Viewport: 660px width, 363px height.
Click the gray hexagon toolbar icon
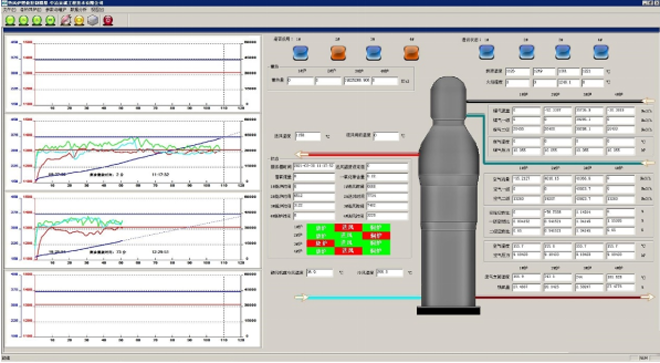93,20
